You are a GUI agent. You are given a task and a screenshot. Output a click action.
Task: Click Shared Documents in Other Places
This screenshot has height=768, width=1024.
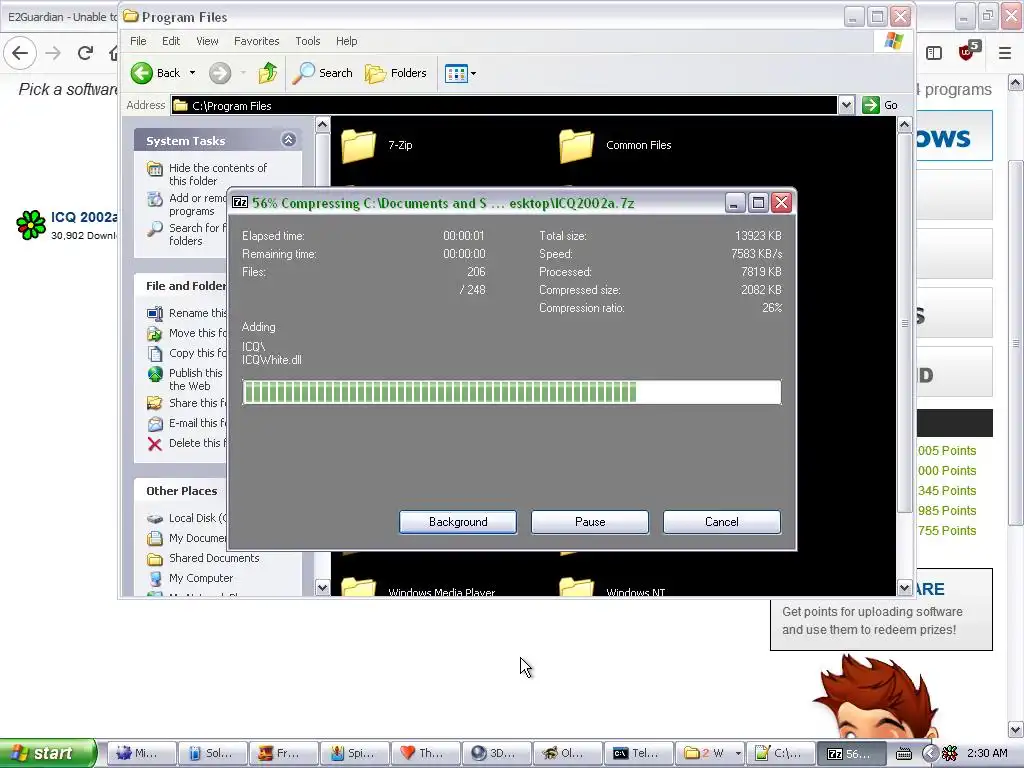[214, 558]
